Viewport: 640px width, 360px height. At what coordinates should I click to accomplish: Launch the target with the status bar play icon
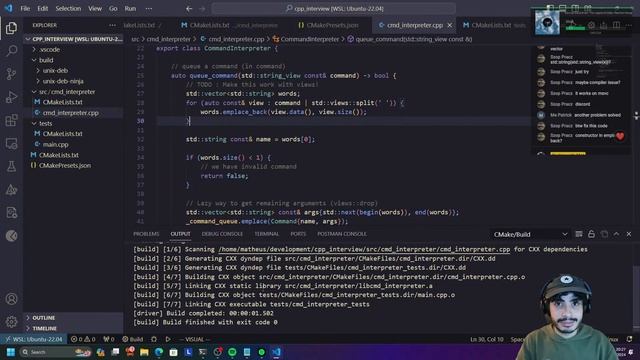[168, 339]
